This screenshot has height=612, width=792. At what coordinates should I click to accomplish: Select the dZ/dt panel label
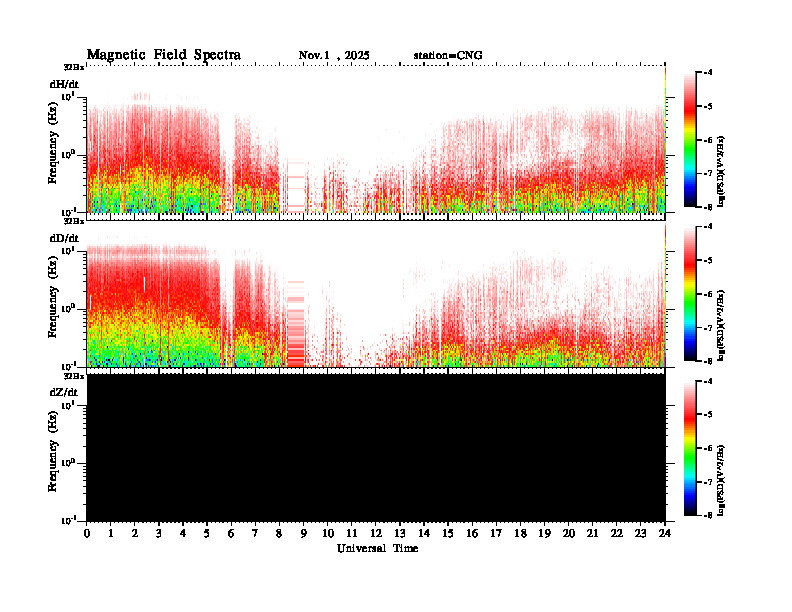pyautogui.click(x=64, y=392)
